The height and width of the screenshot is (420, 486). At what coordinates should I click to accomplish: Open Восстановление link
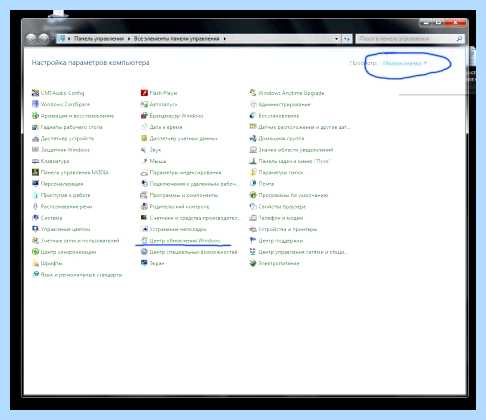(279, 116)
